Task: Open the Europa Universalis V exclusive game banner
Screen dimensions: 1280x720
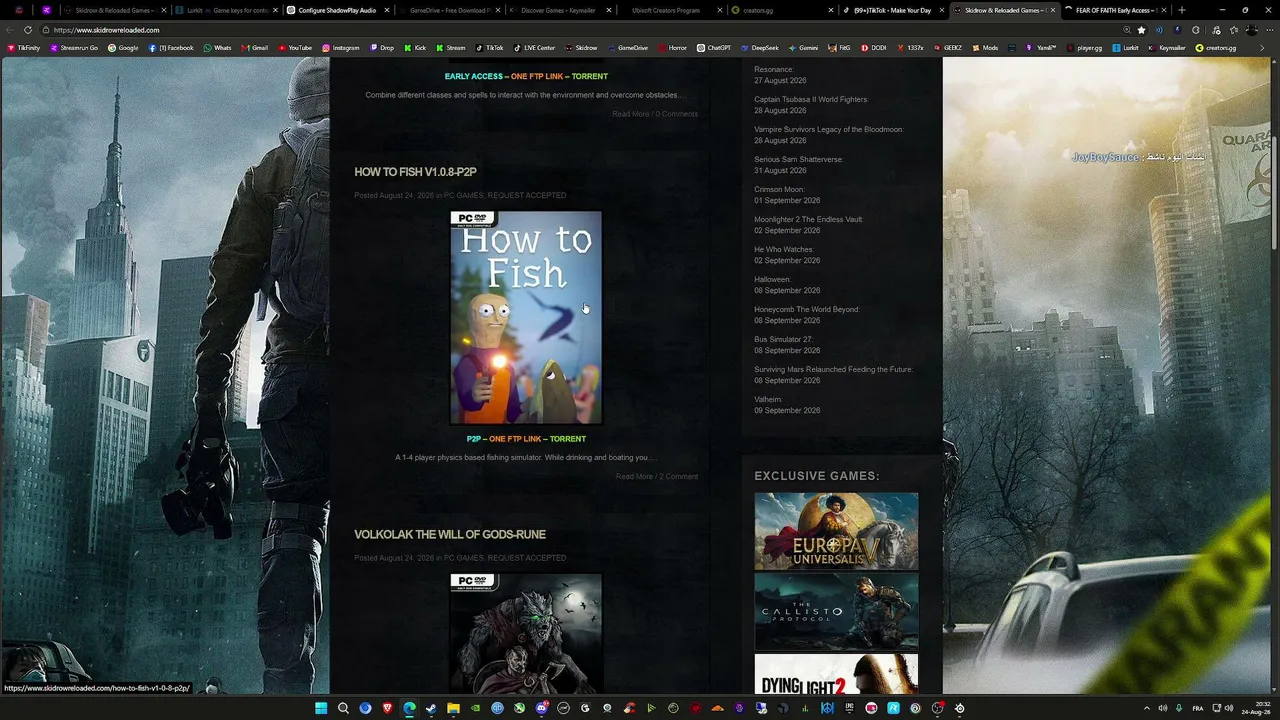Action: (x=836, y=531)
